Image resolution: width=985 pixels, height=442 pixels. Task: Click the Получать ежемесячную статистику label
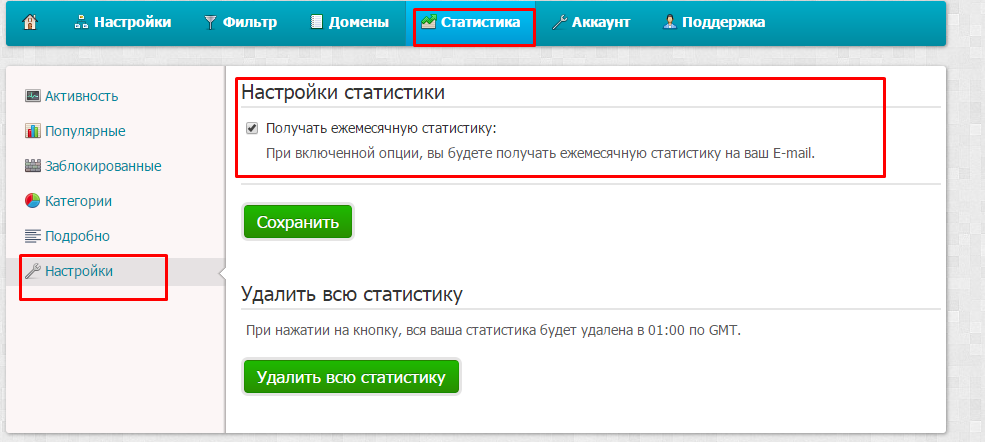381,129
